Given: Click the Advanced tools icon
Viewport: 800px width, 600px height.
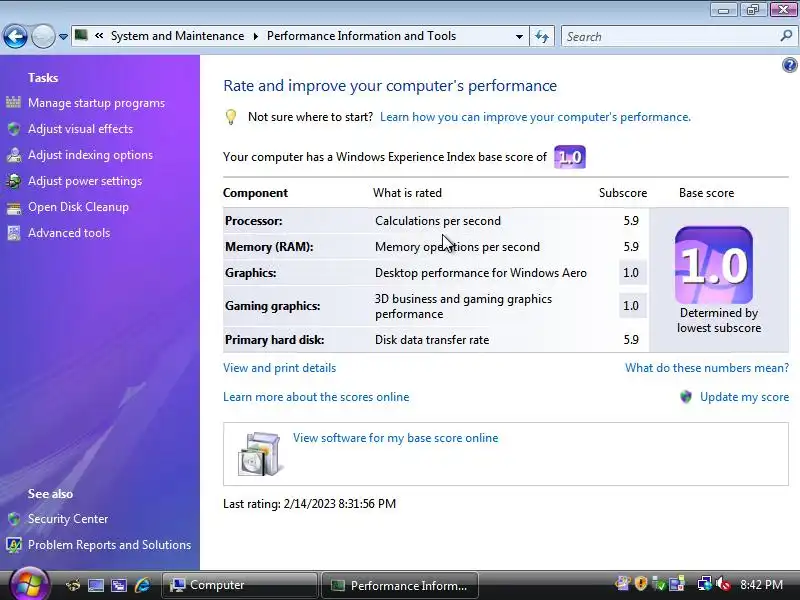Looking at the screenshot, I should (x=14, y=233).
